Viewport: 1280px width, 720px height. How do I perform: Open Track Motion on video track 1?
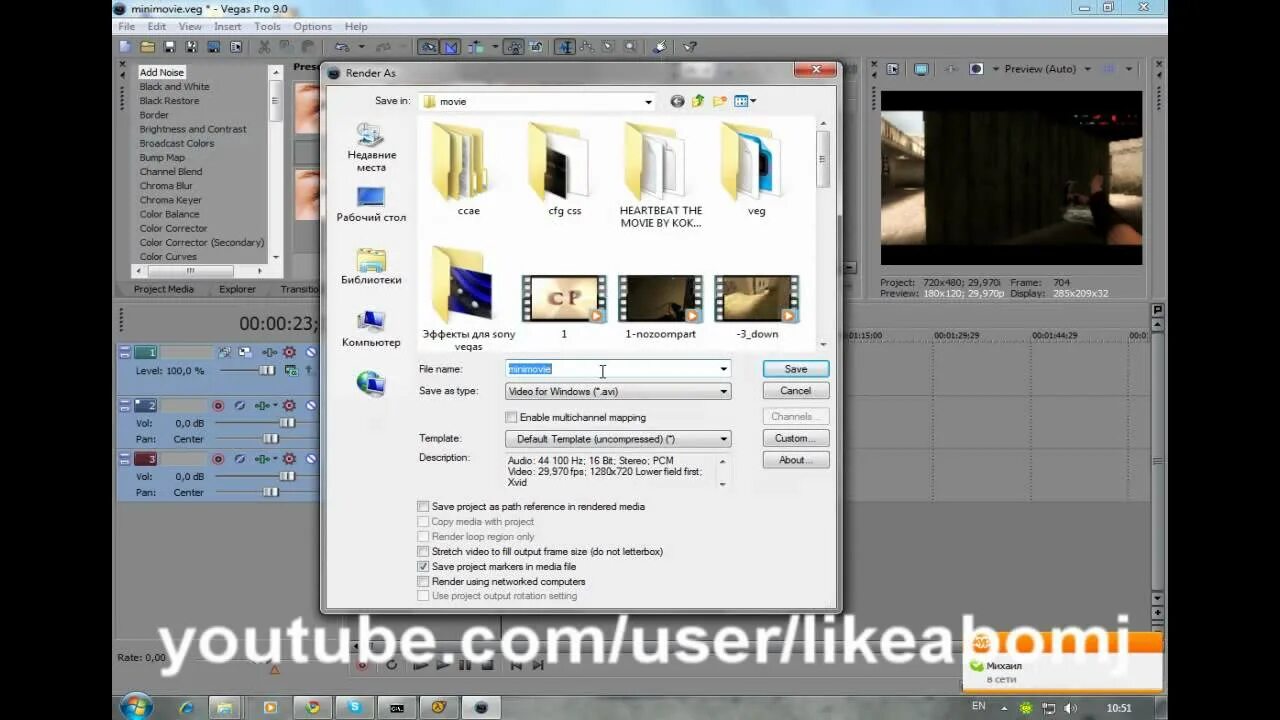pos(245,352)
